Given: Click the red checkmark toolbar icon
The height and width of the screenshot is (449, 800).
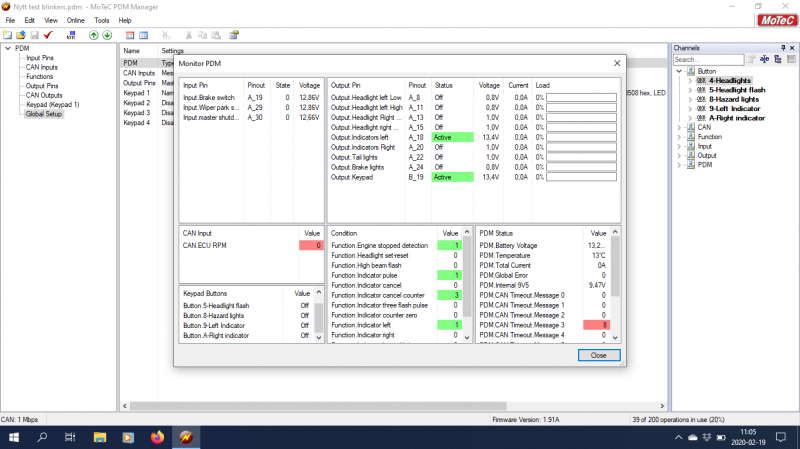Looking at the screenshot, I should tap(48, 35).
